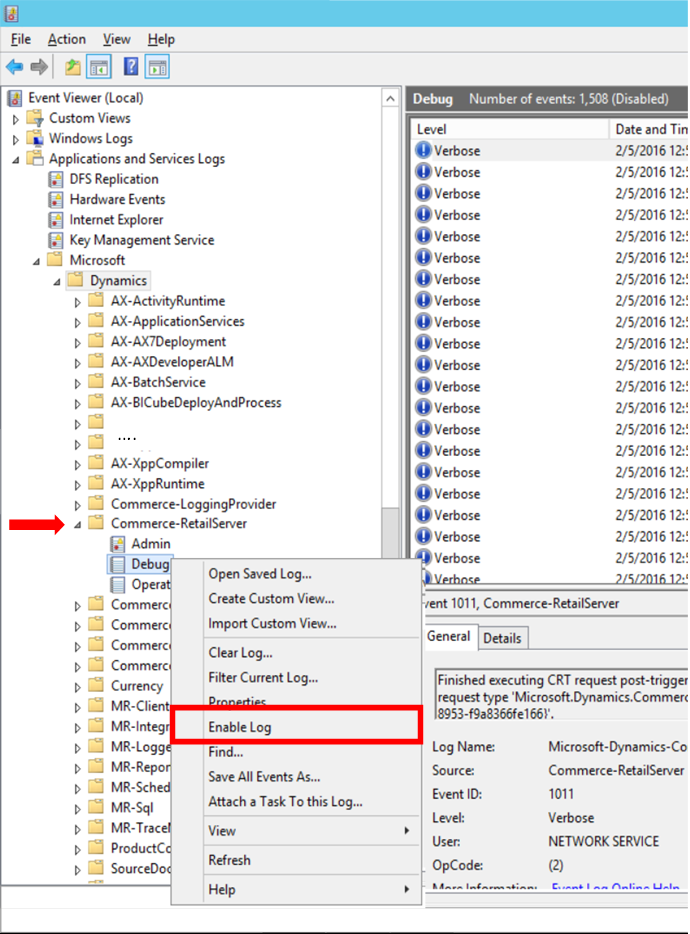The image size is (690, 934).
Task: Click the Custom Views folder icon
Action: [x=36, y=118]
